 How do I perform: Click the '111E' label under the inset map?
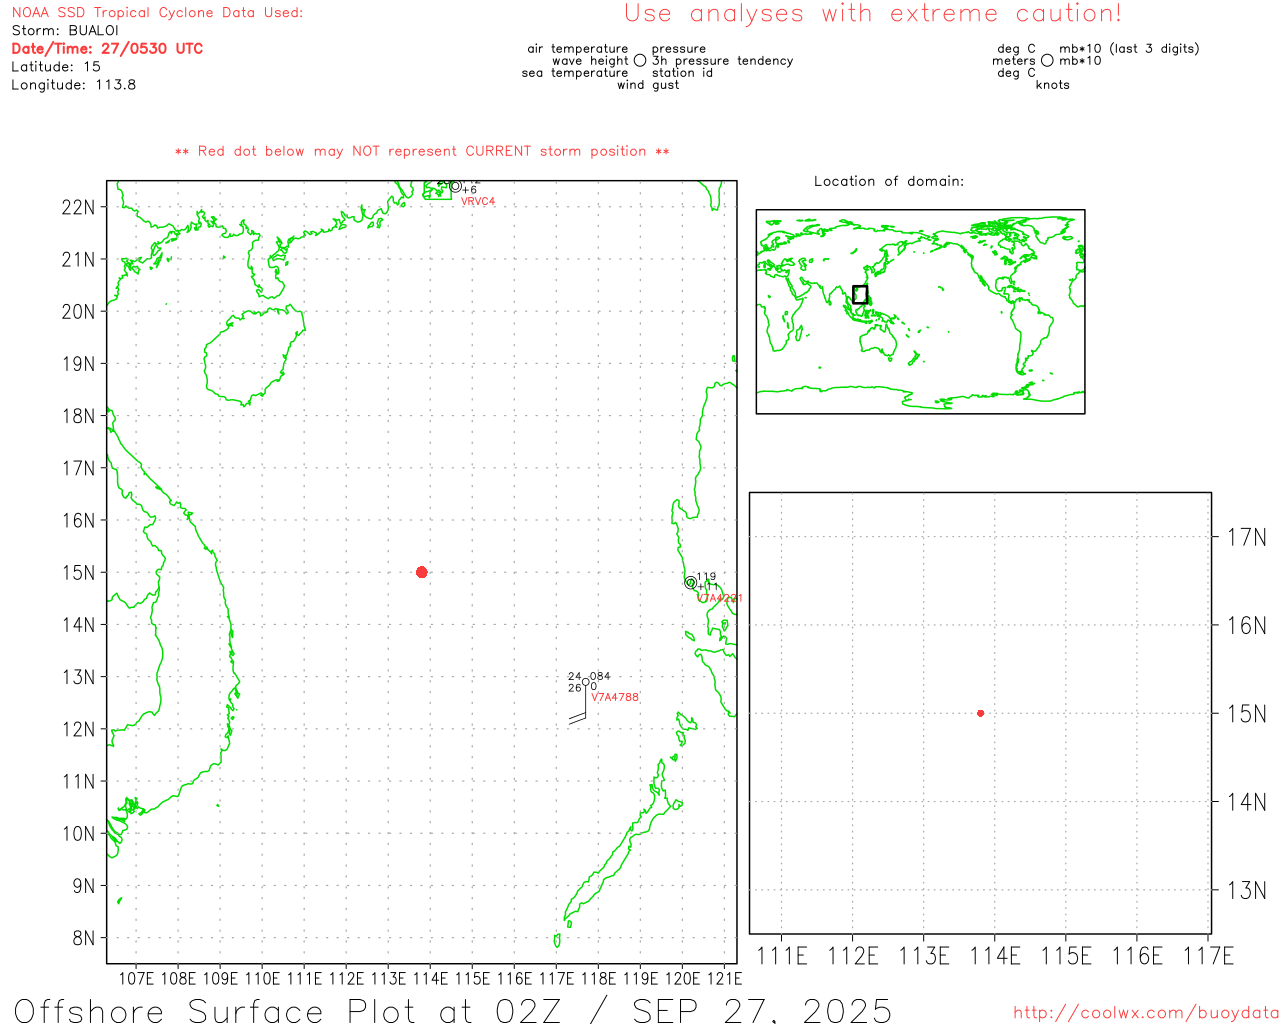(781, 956)
